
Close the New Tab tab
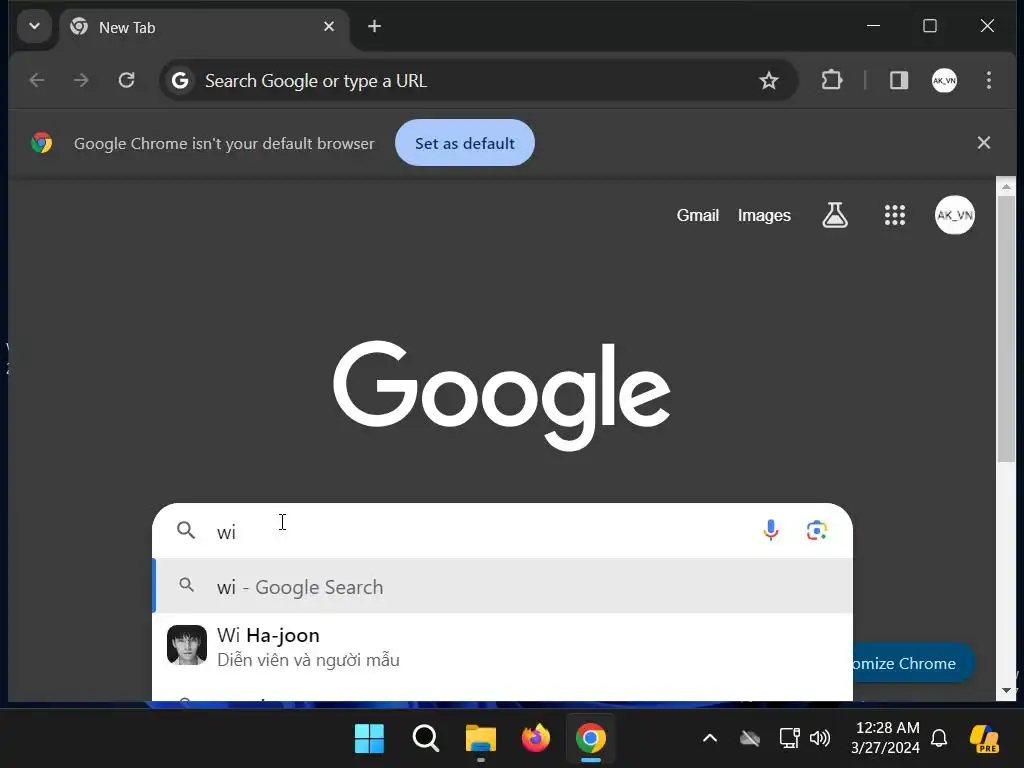tap(328, 27)
